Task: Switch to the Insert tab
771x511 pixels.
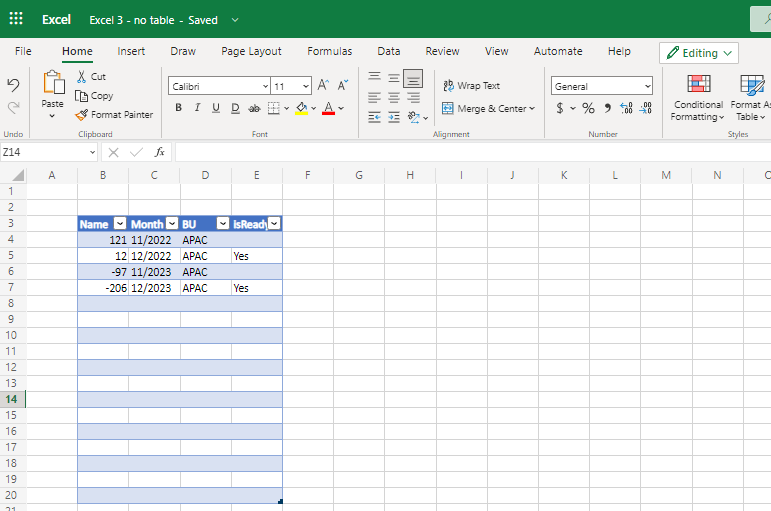Action: 131,51
